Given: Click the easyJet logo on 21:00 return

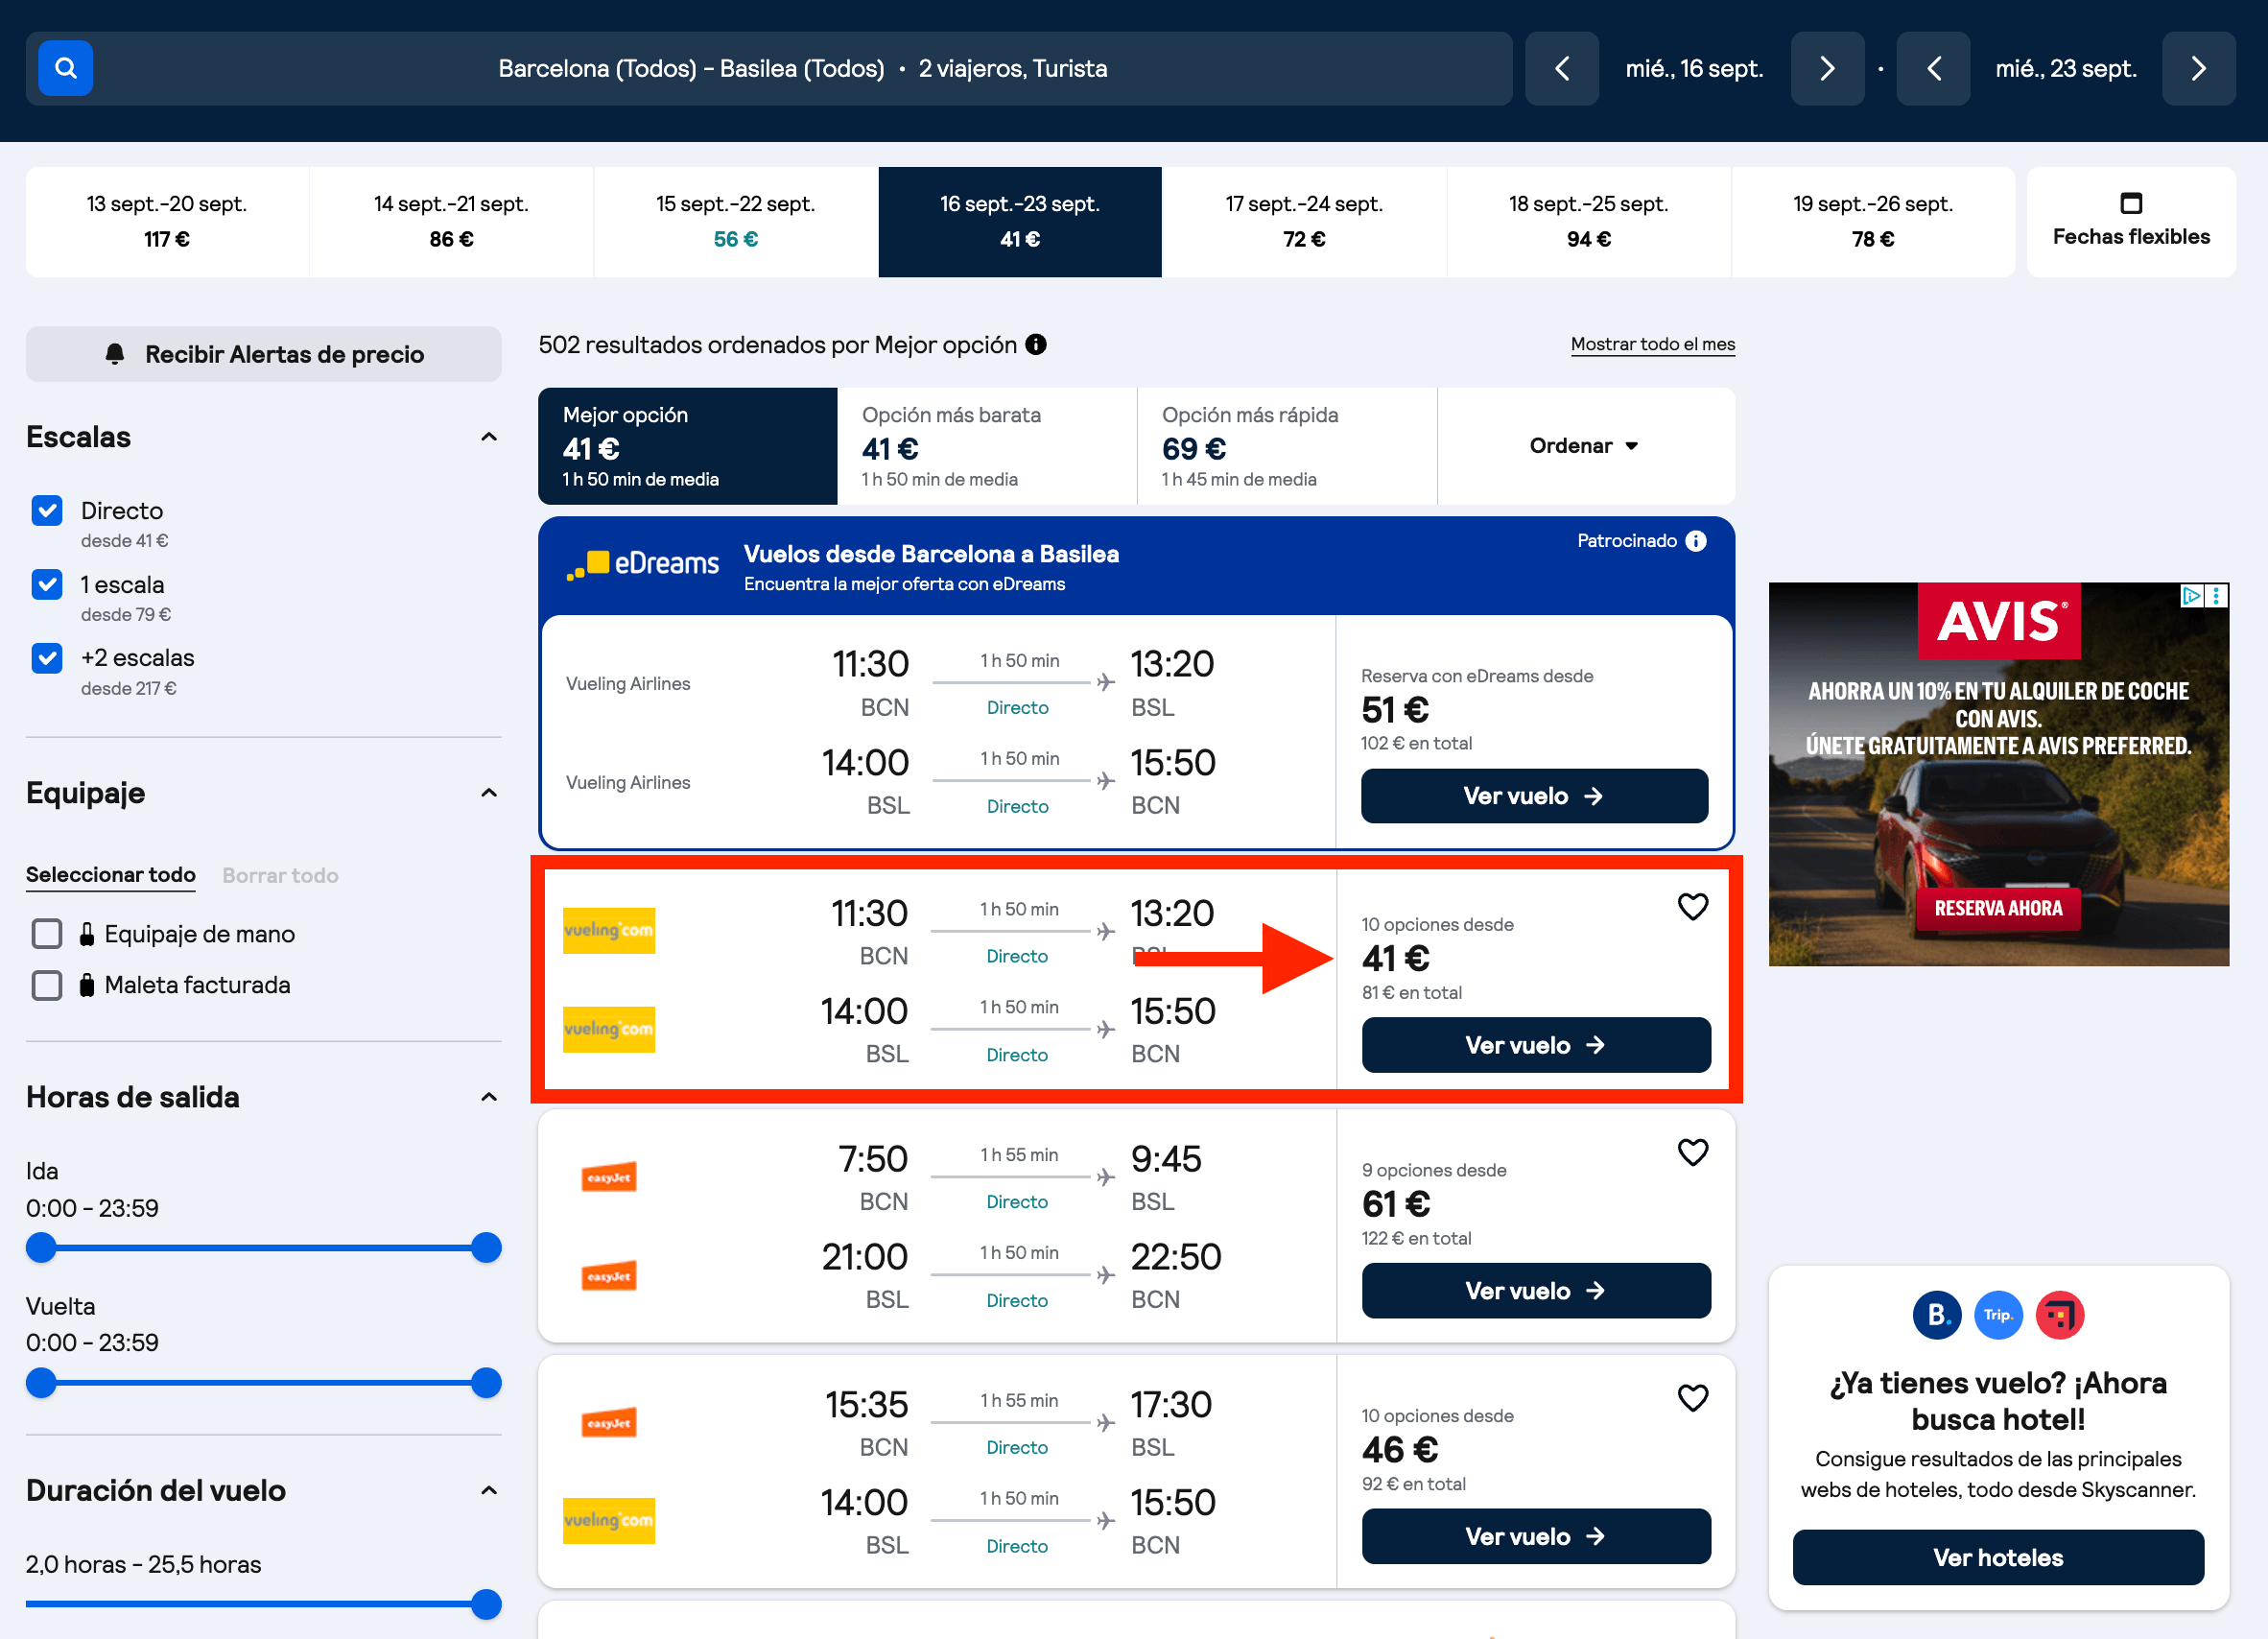Looking at the screenshot, I should click(609, 1276).
